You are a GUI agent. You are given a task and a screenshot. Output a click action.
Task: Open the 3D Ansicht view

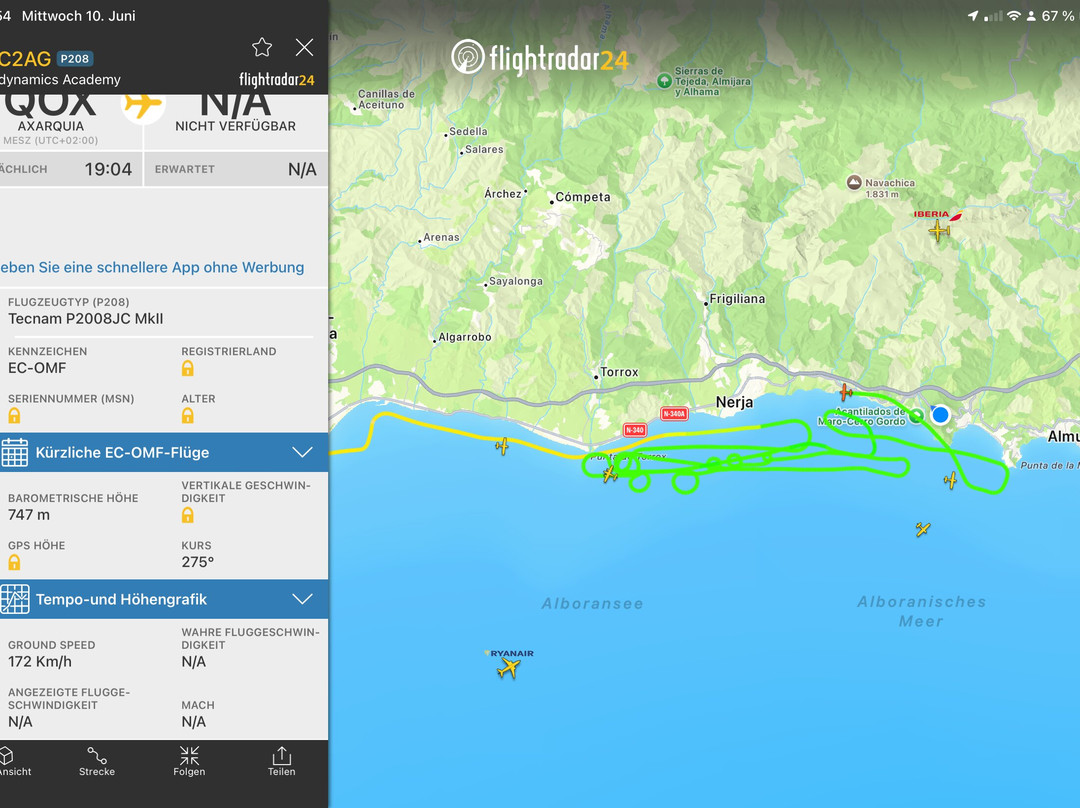click(14, 761)
